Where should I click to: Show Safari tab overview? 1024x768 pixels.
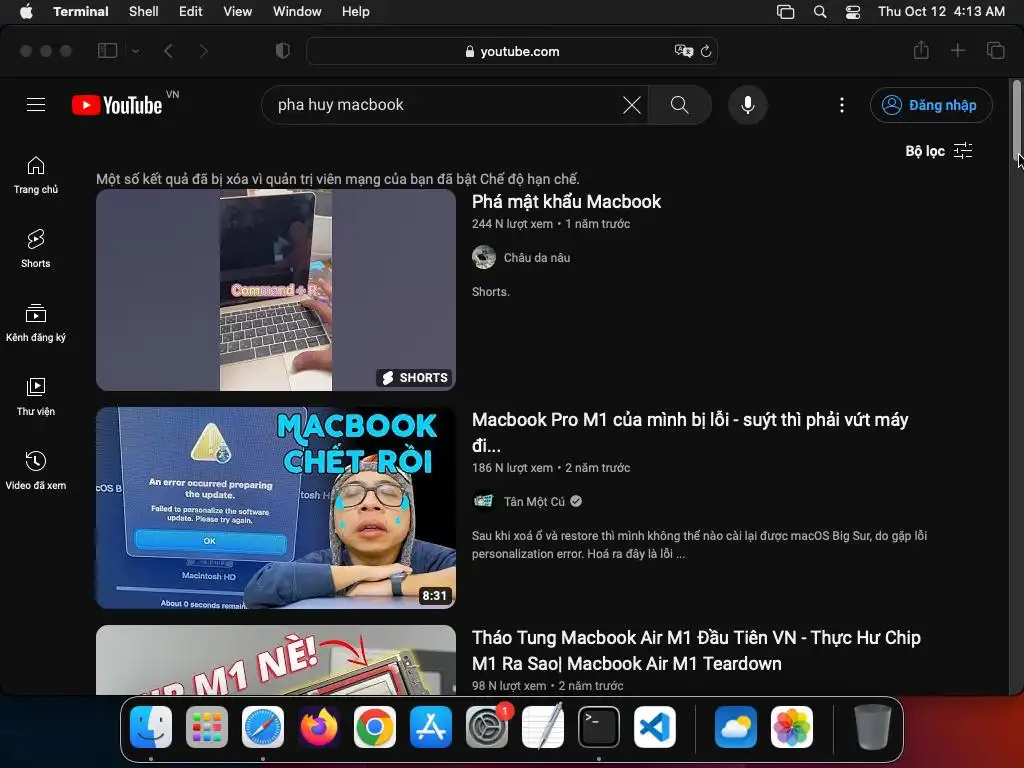point(995,50)
